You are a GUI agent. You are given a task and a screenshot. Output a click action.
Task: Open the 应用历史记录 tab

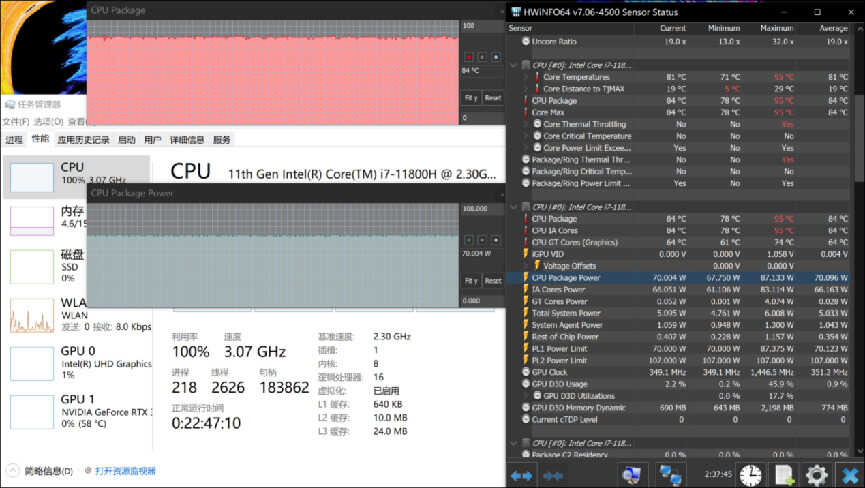point(83,140)
